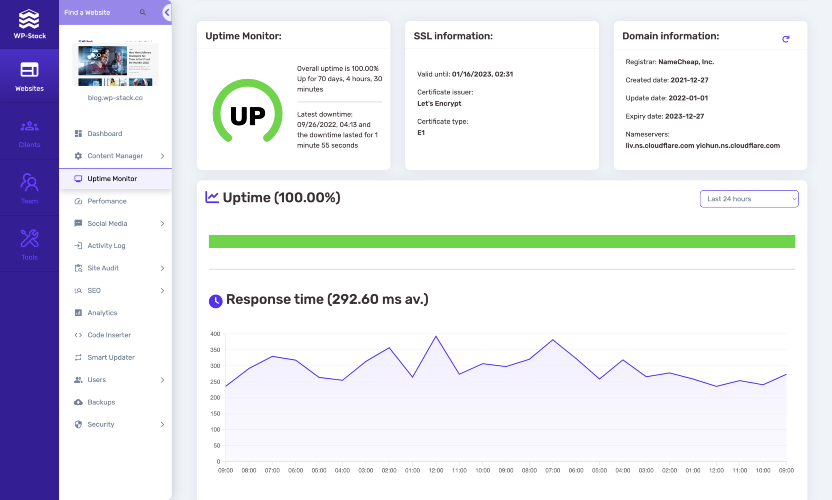This screenshot has width=832, height=500.
Task: Click the cloudflare nameservers text
Action: (x=703, y=145)
